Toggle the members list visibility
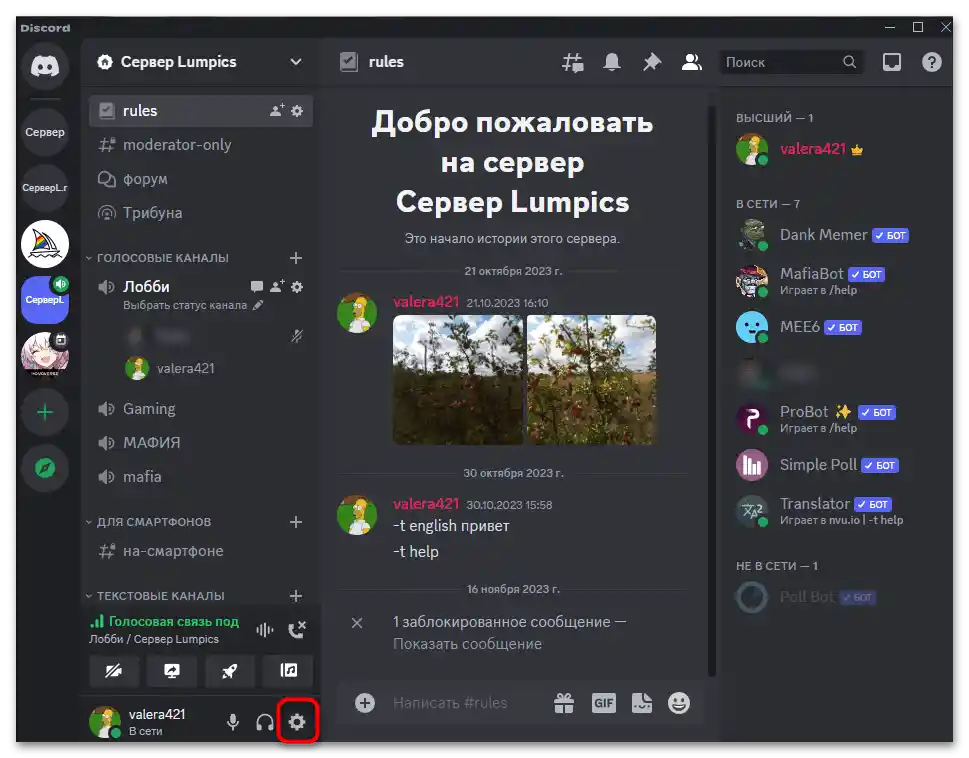This screenshot has width=969, height=758. pos(691,61)
